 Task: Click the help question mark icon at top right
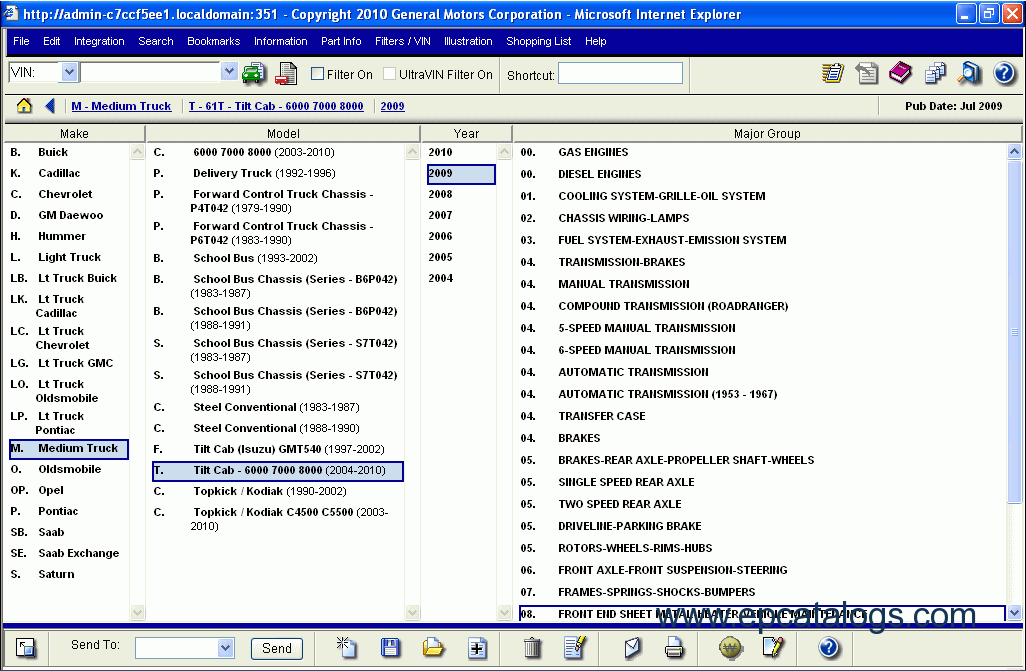(1004, 73)
